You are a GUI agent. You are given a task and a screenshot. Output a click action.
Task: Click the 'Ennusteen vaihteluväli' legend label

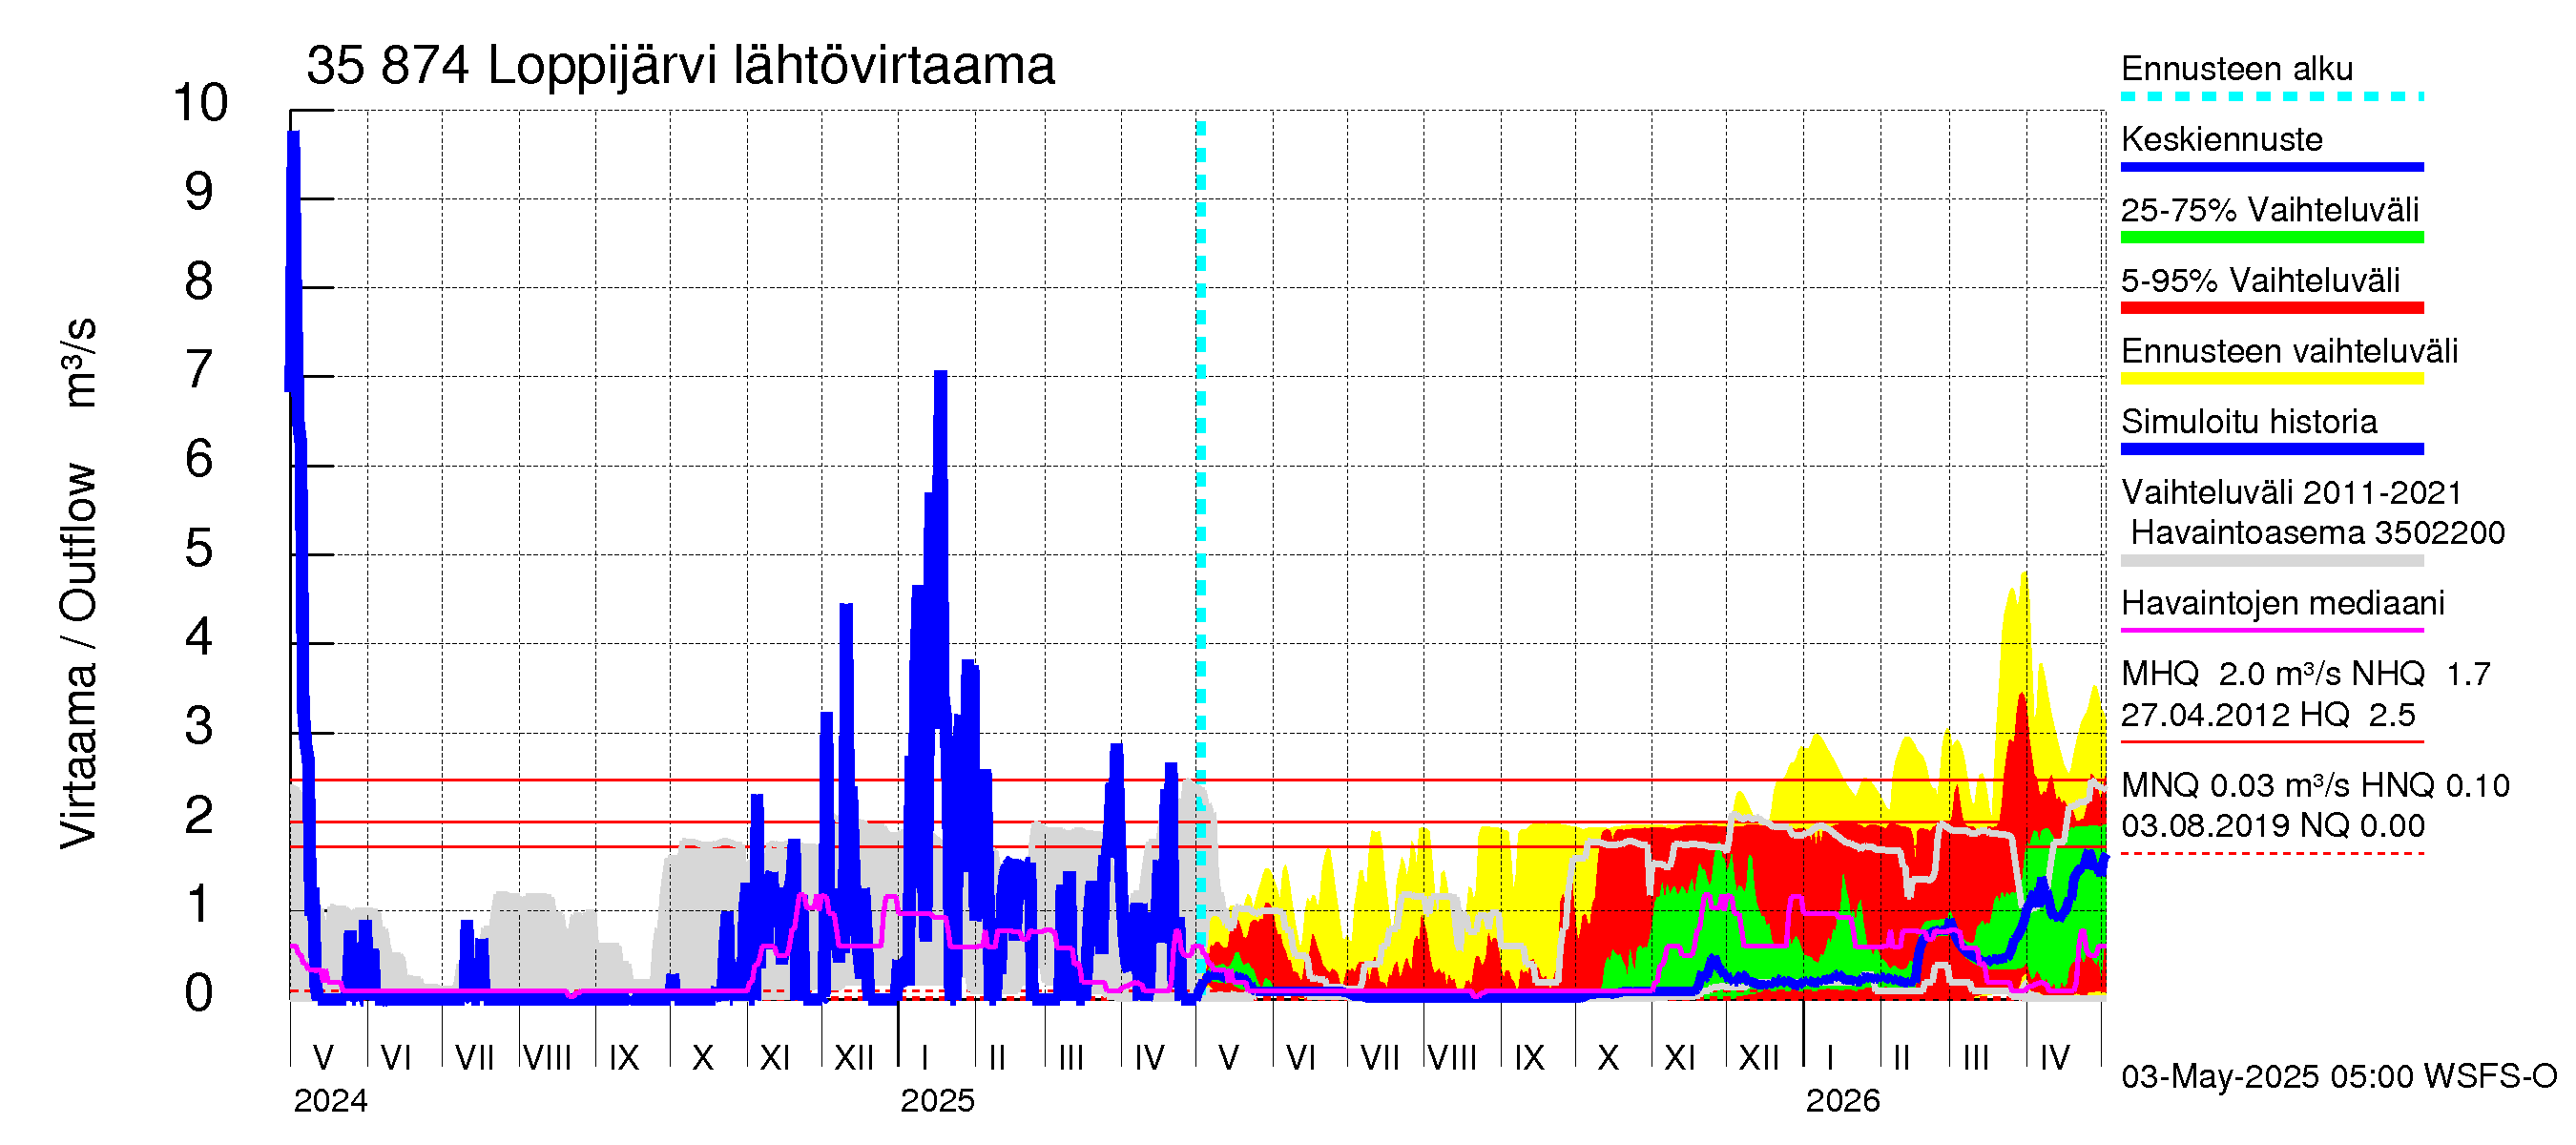[2289, 351]
